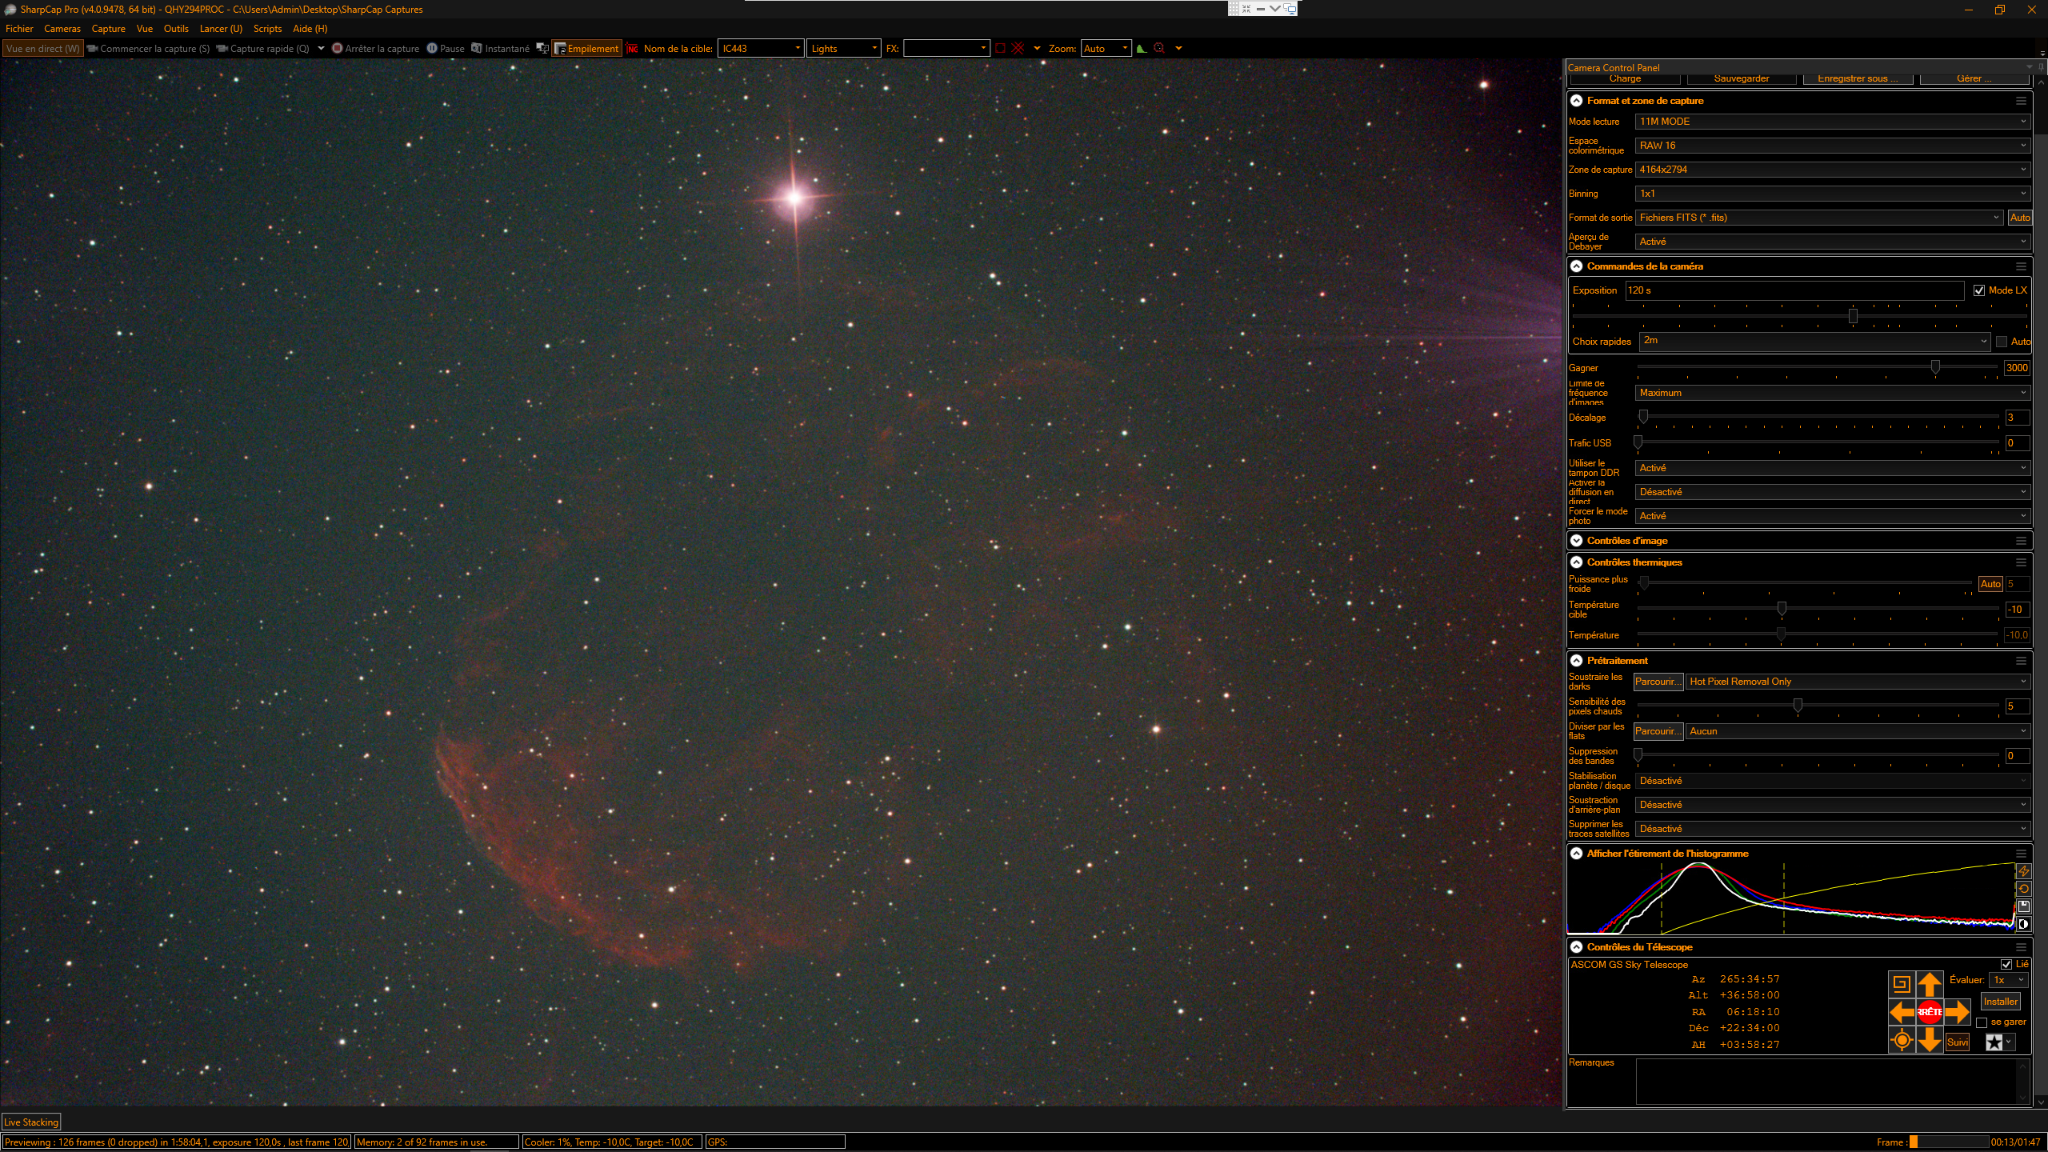Click the Parcourir button for Soustraire les darks
The image size is (2048, 1152).
coord(1657,682)
